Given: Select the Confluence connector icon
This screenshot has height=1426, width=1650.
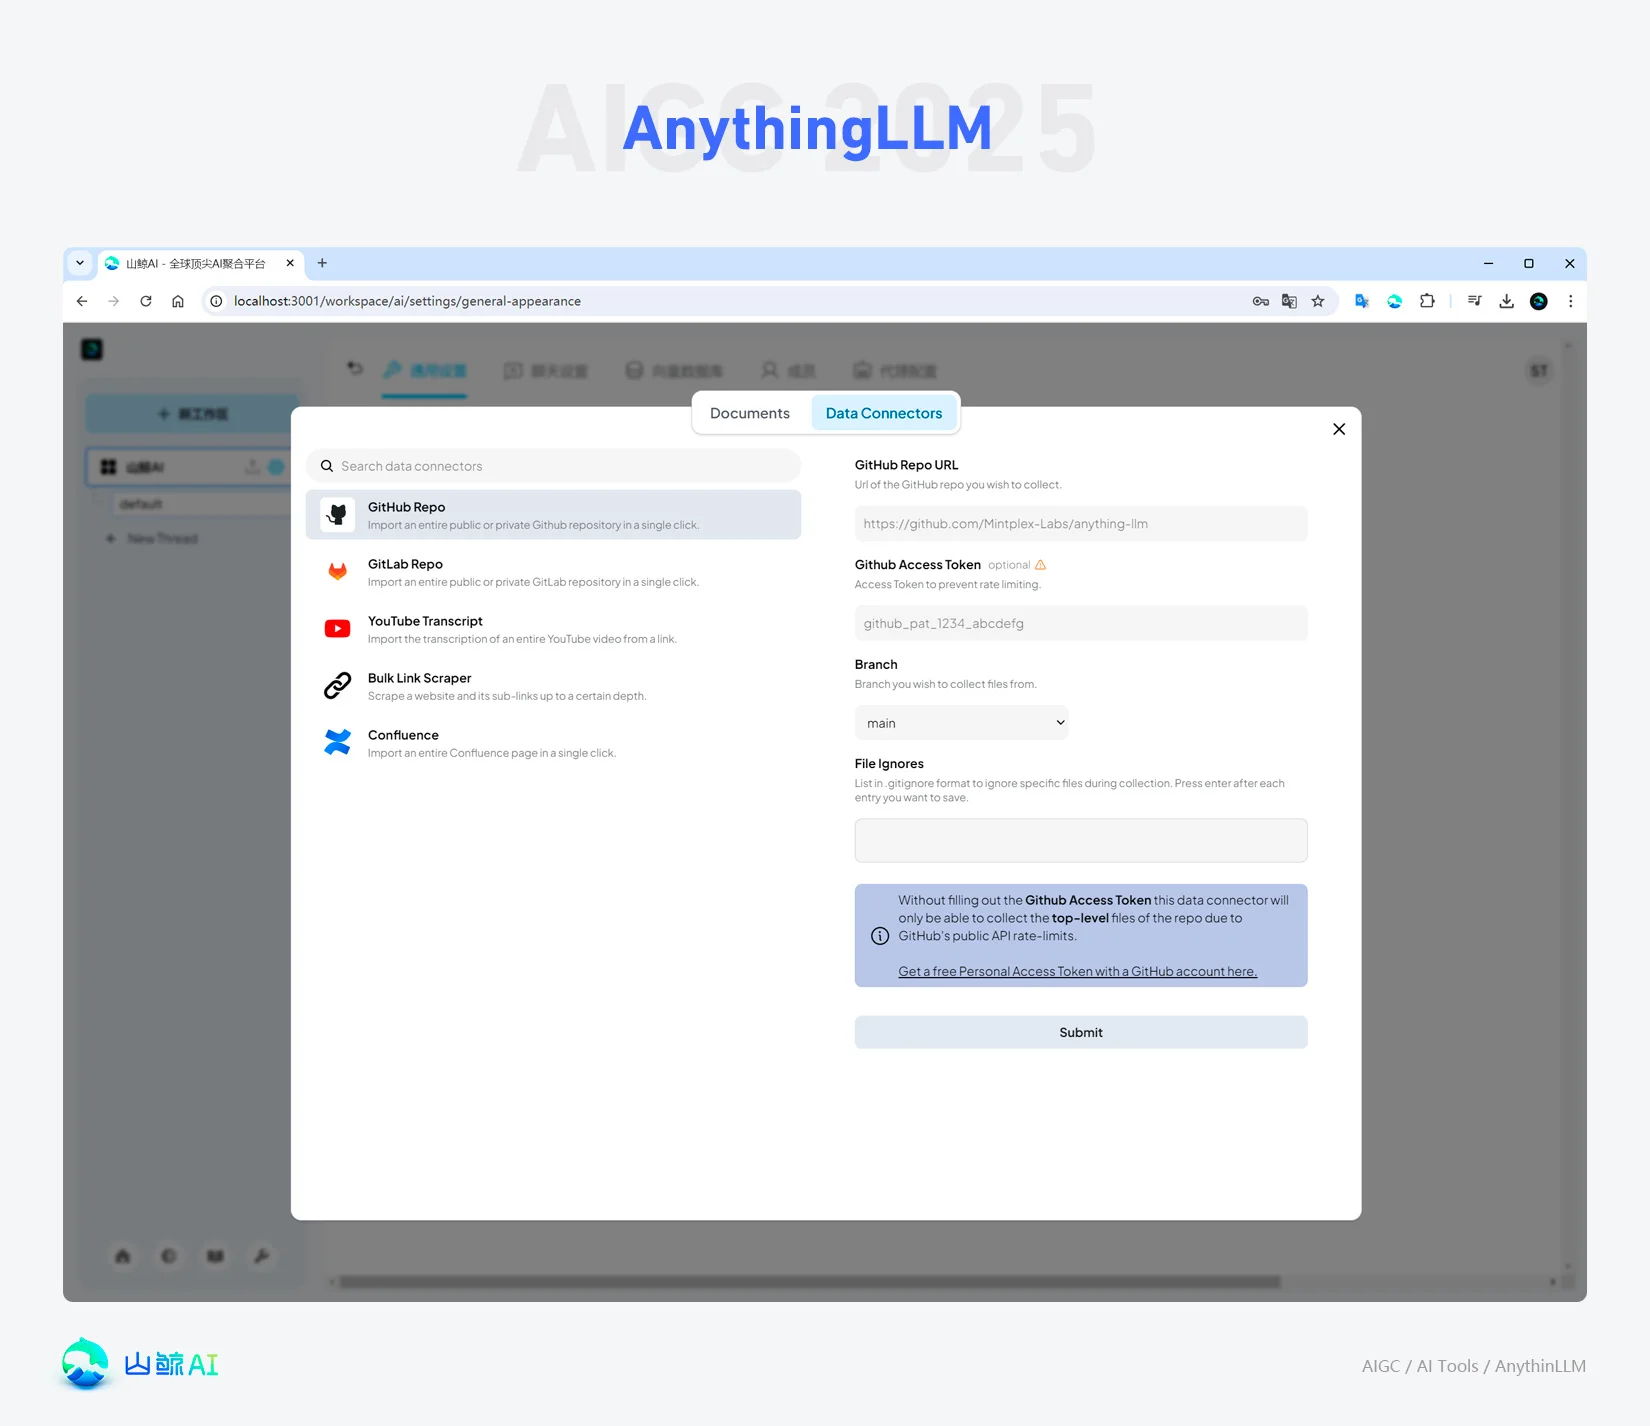Looking at the screenshot, I should 338,743.
